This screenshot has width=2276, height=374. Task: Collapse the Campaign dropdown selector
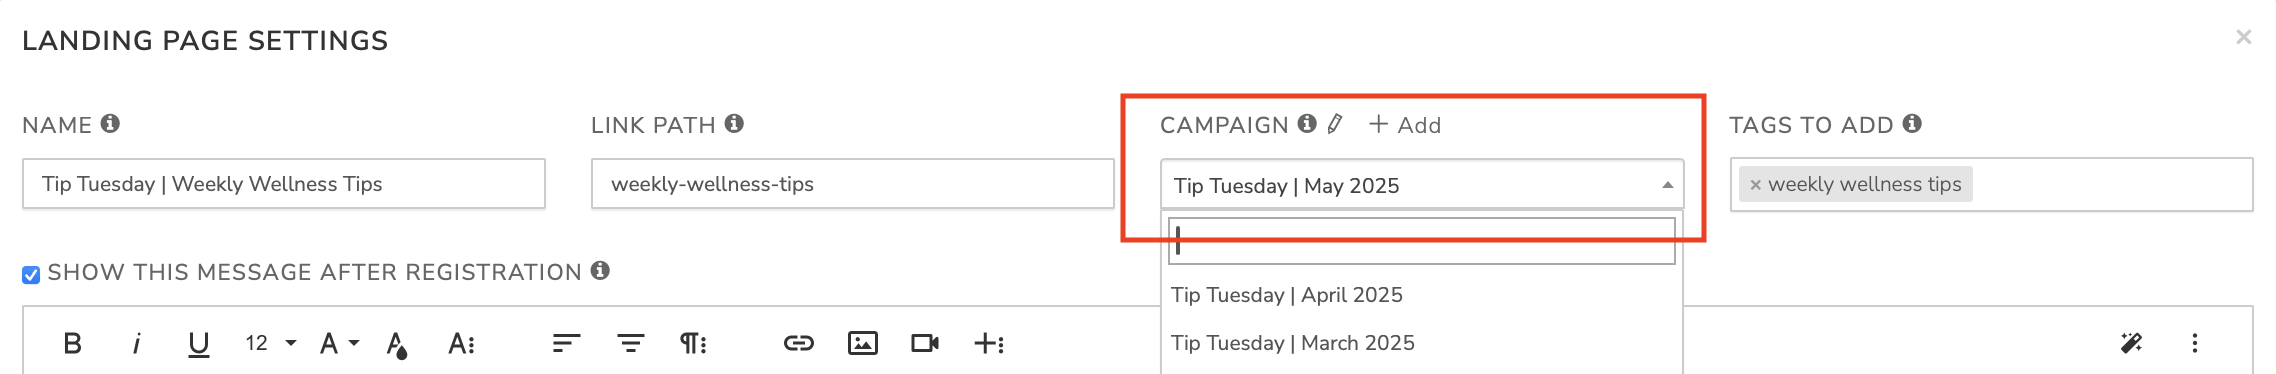(1421, 185)
